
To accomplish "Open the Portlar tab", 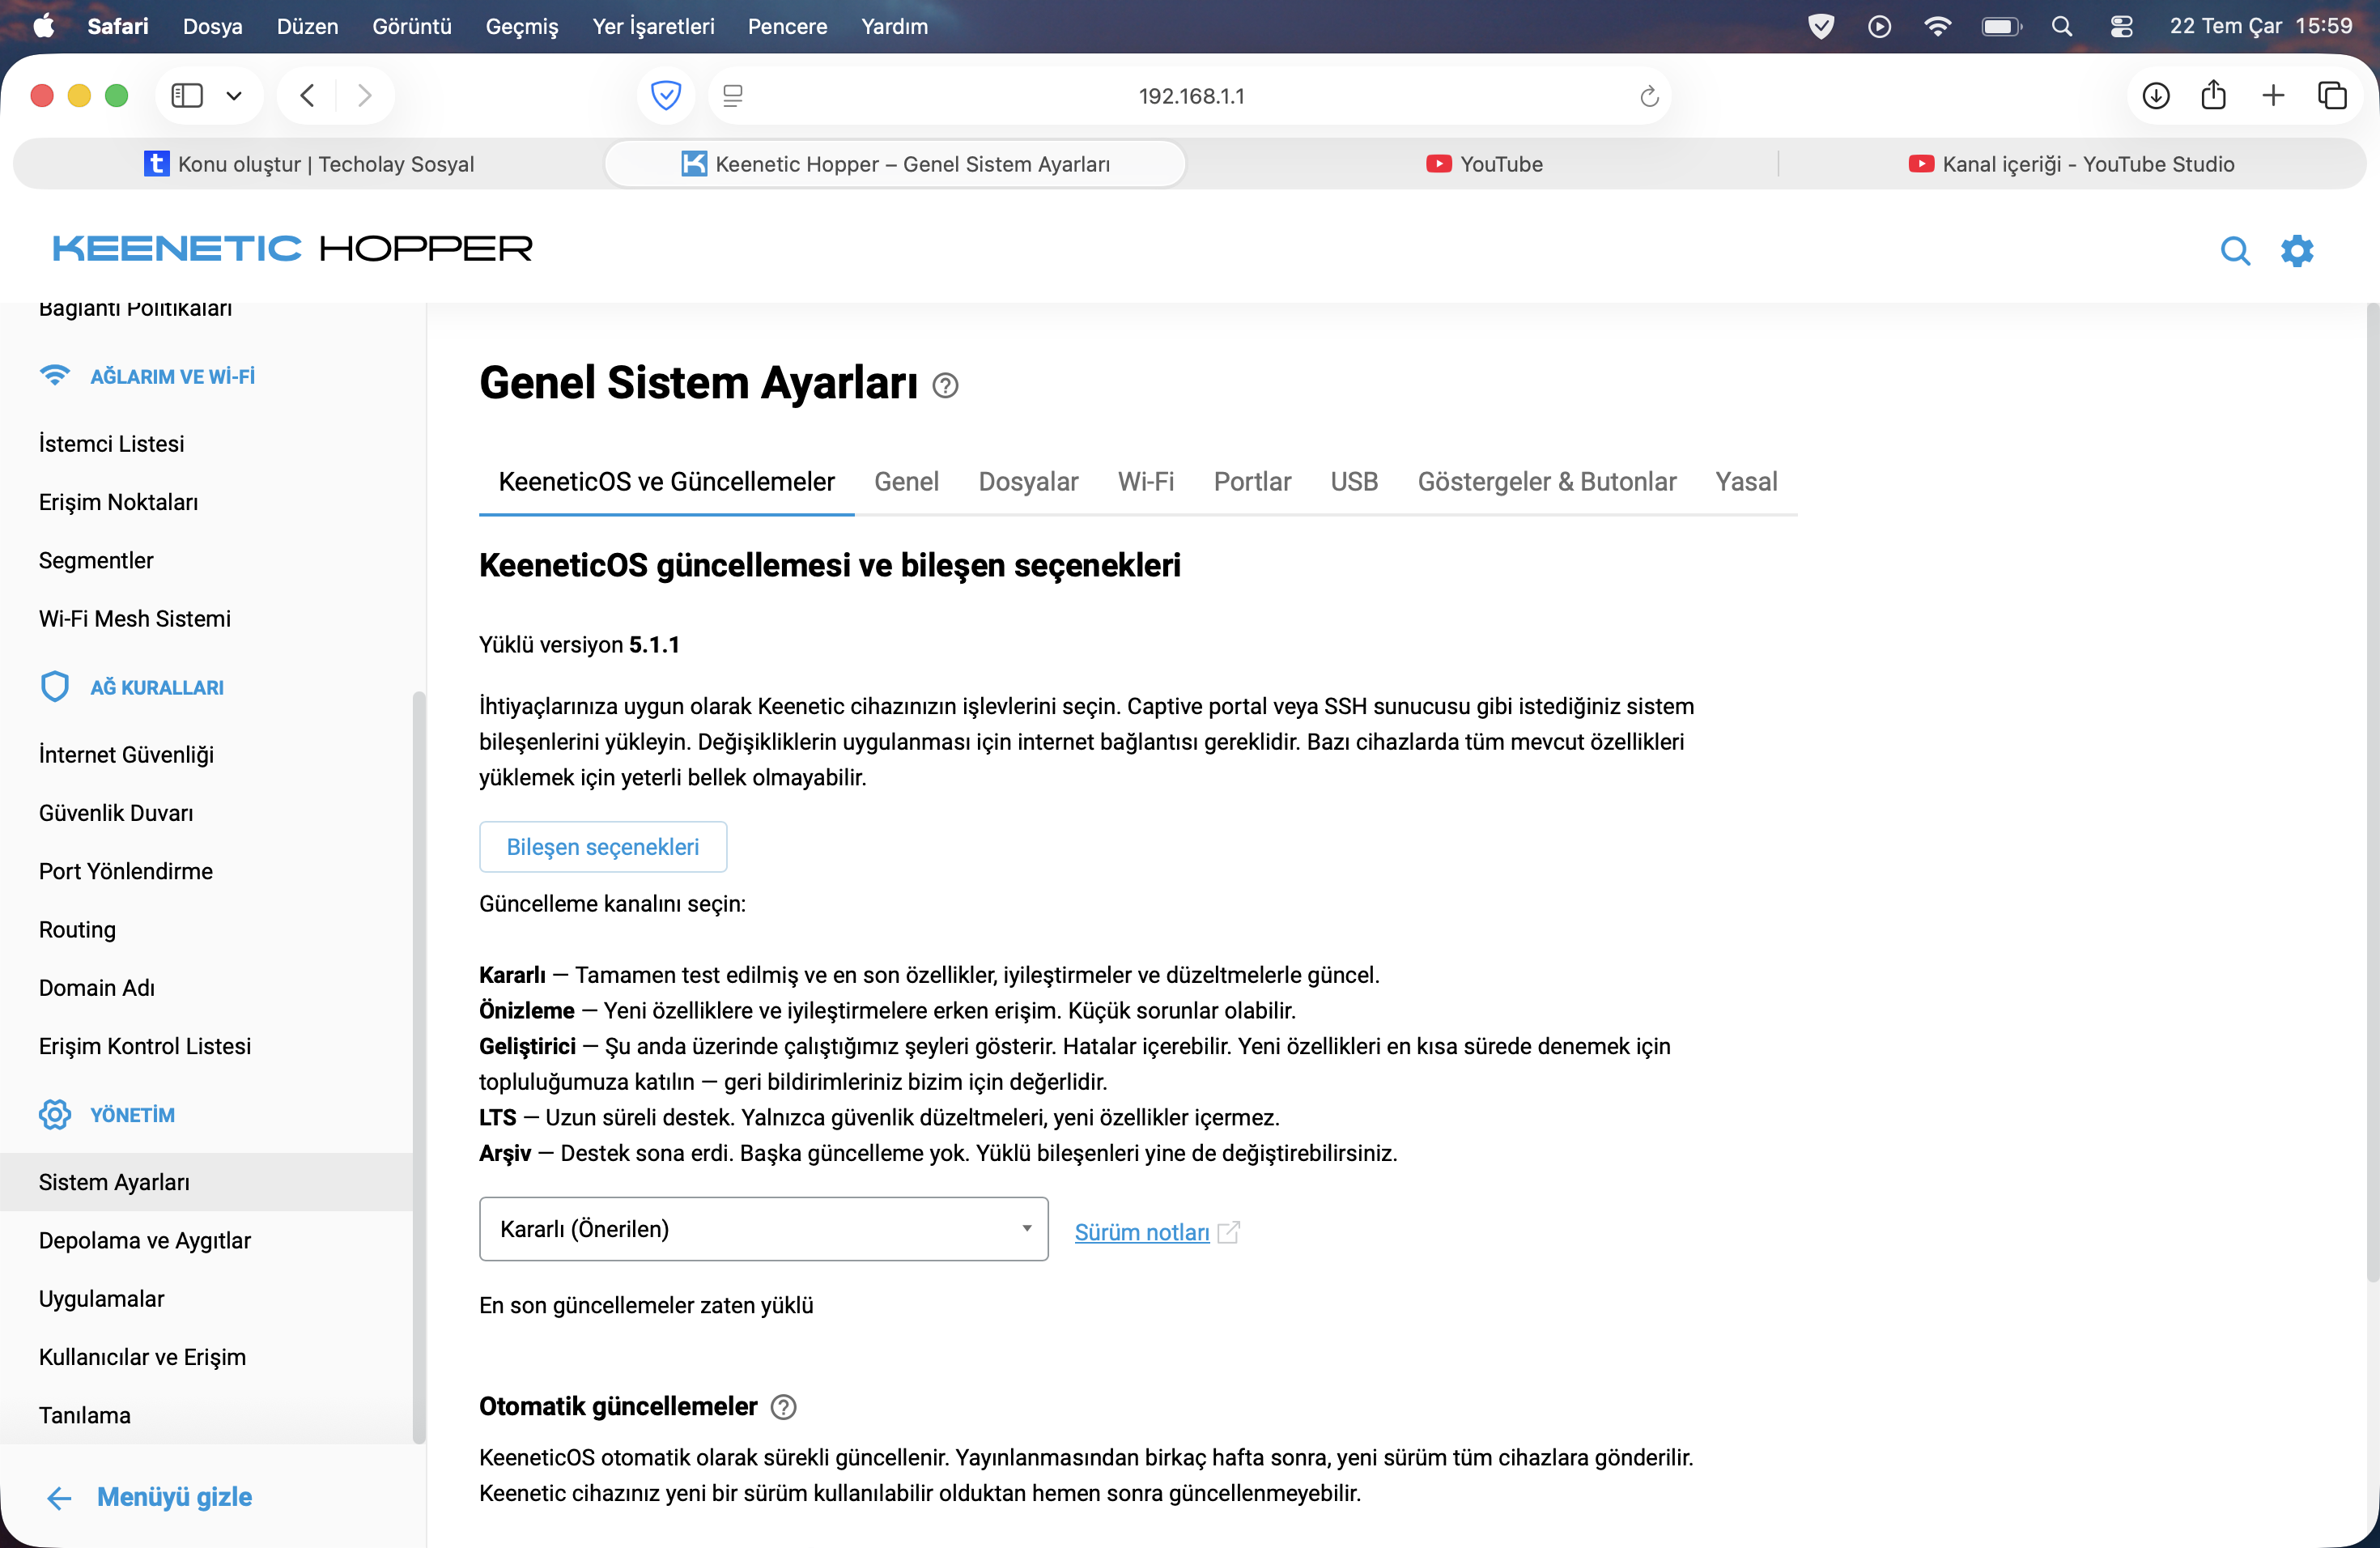I will pyautogui.click(x=1252, y=482).
